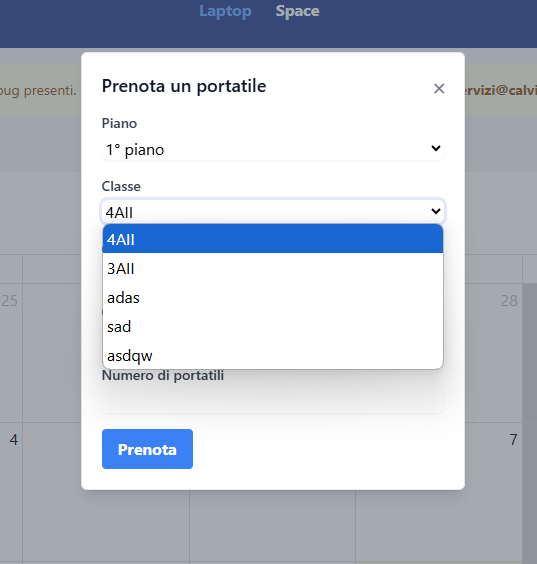Choose the highlighted 4AII option in list
537x564 pixels.
[273, 239]
